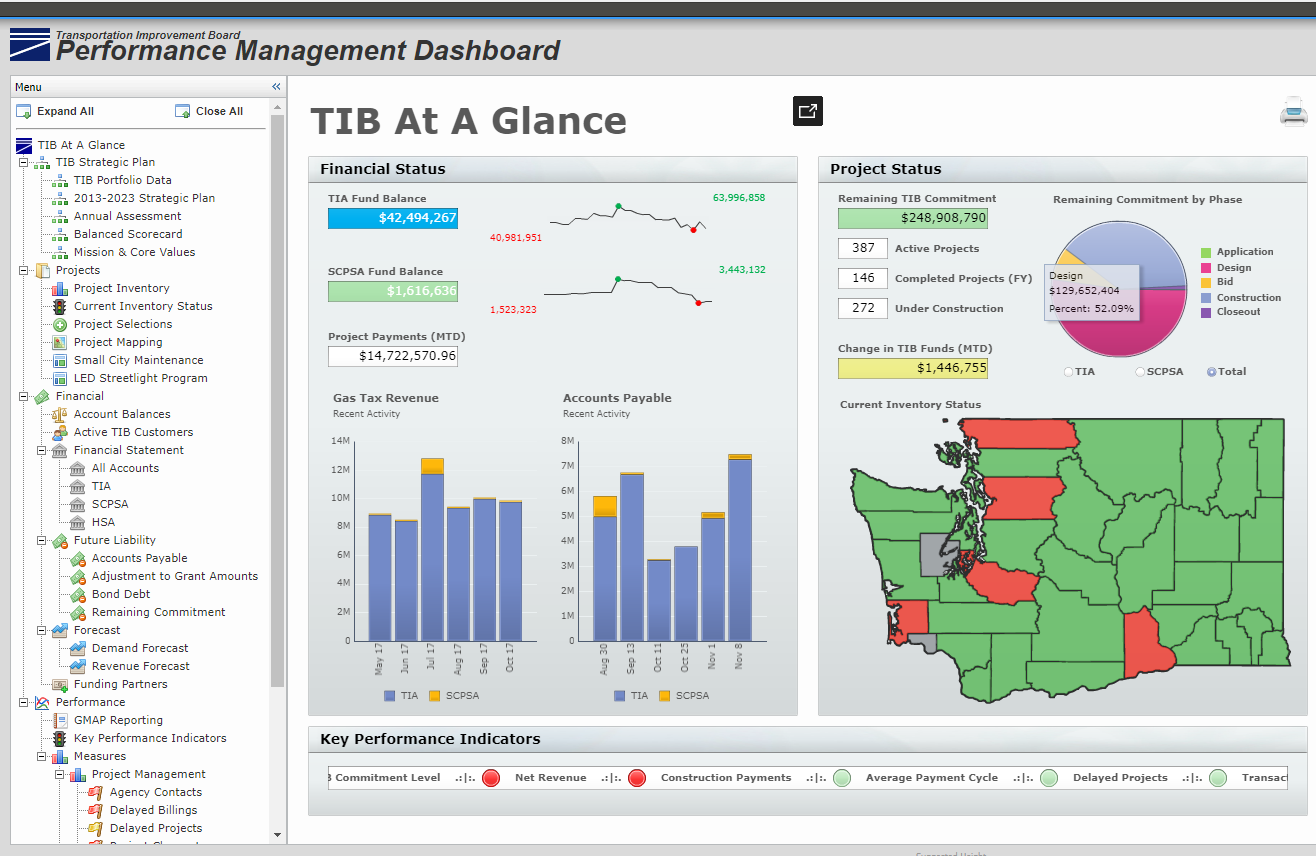Click the Construction legend color swatch
Image resolution: width=1316 pixels, height=856 pixels.
coord(1206,298)
